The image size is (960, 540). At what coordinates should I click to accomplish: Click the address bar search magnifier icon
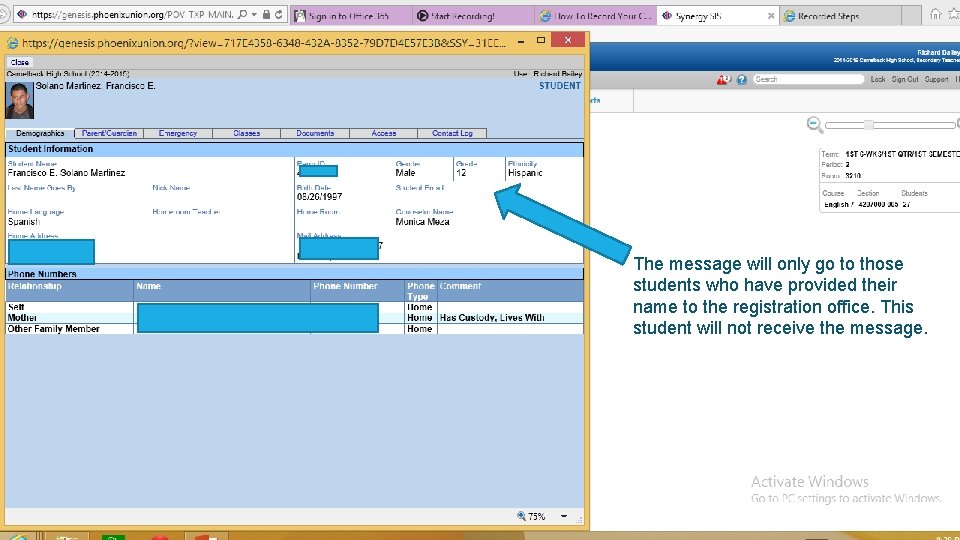pyautogui.click(x=242, y=14)
